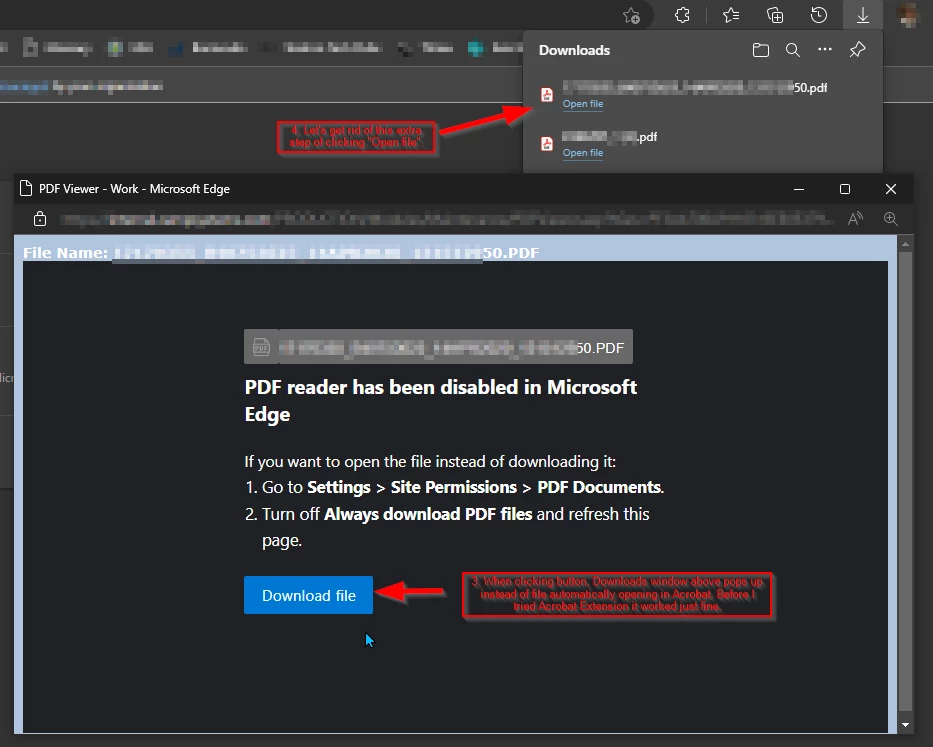
Task: Click 'PDF Viewer - Work - Microsoft Edge' title
Action: [134, 189]
